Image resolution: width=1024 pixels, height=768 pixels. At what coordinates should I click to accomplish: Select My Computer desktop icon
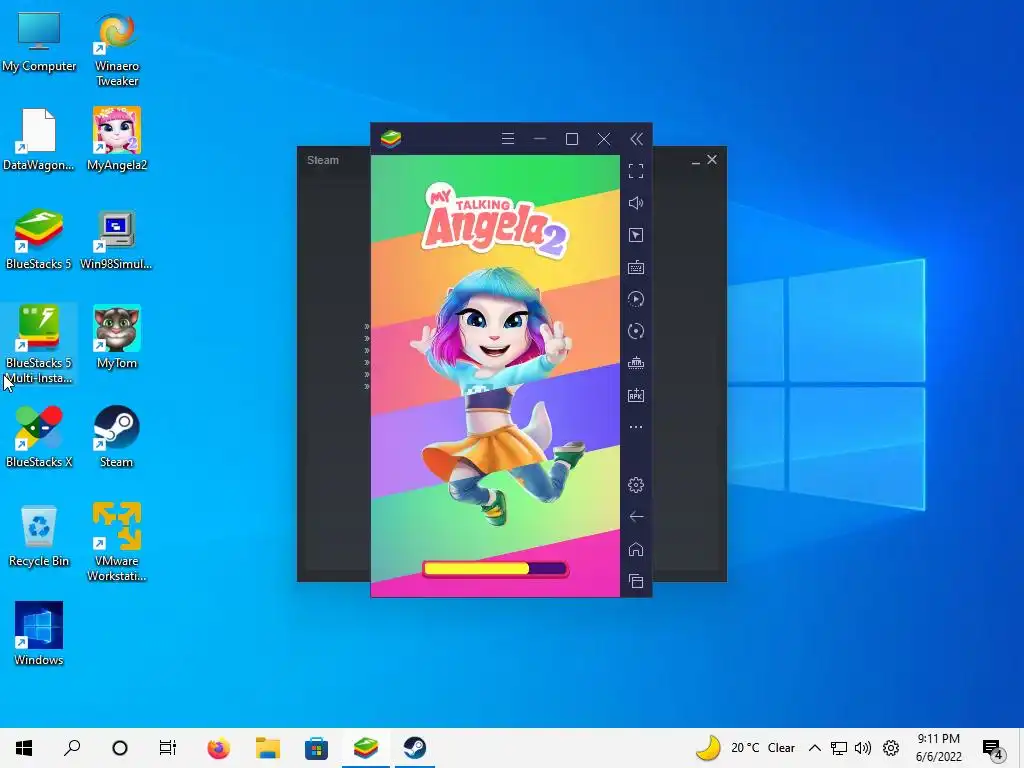39,42
